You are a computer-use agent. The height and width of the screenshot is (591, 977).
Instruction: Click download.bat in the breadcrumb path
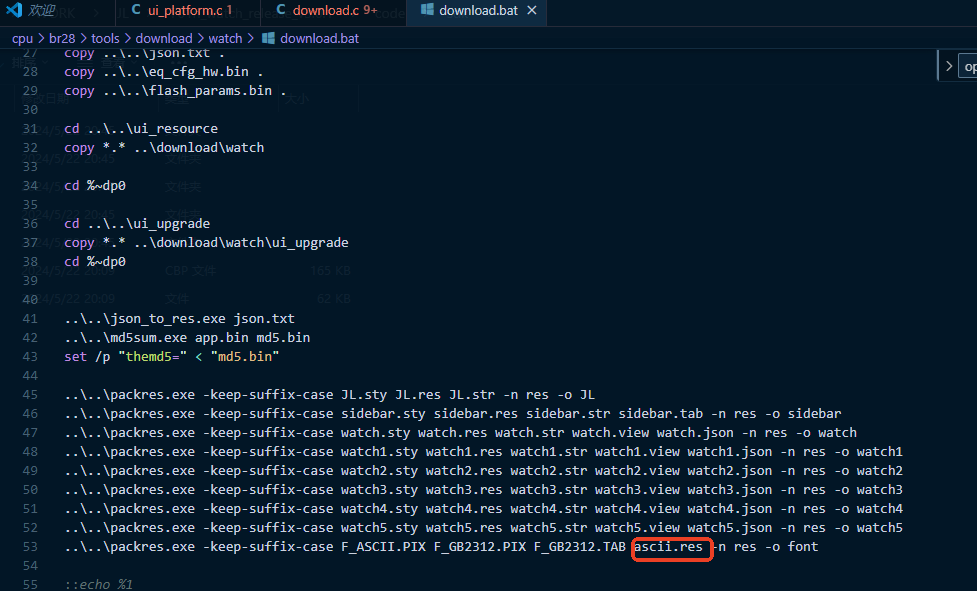319,39
